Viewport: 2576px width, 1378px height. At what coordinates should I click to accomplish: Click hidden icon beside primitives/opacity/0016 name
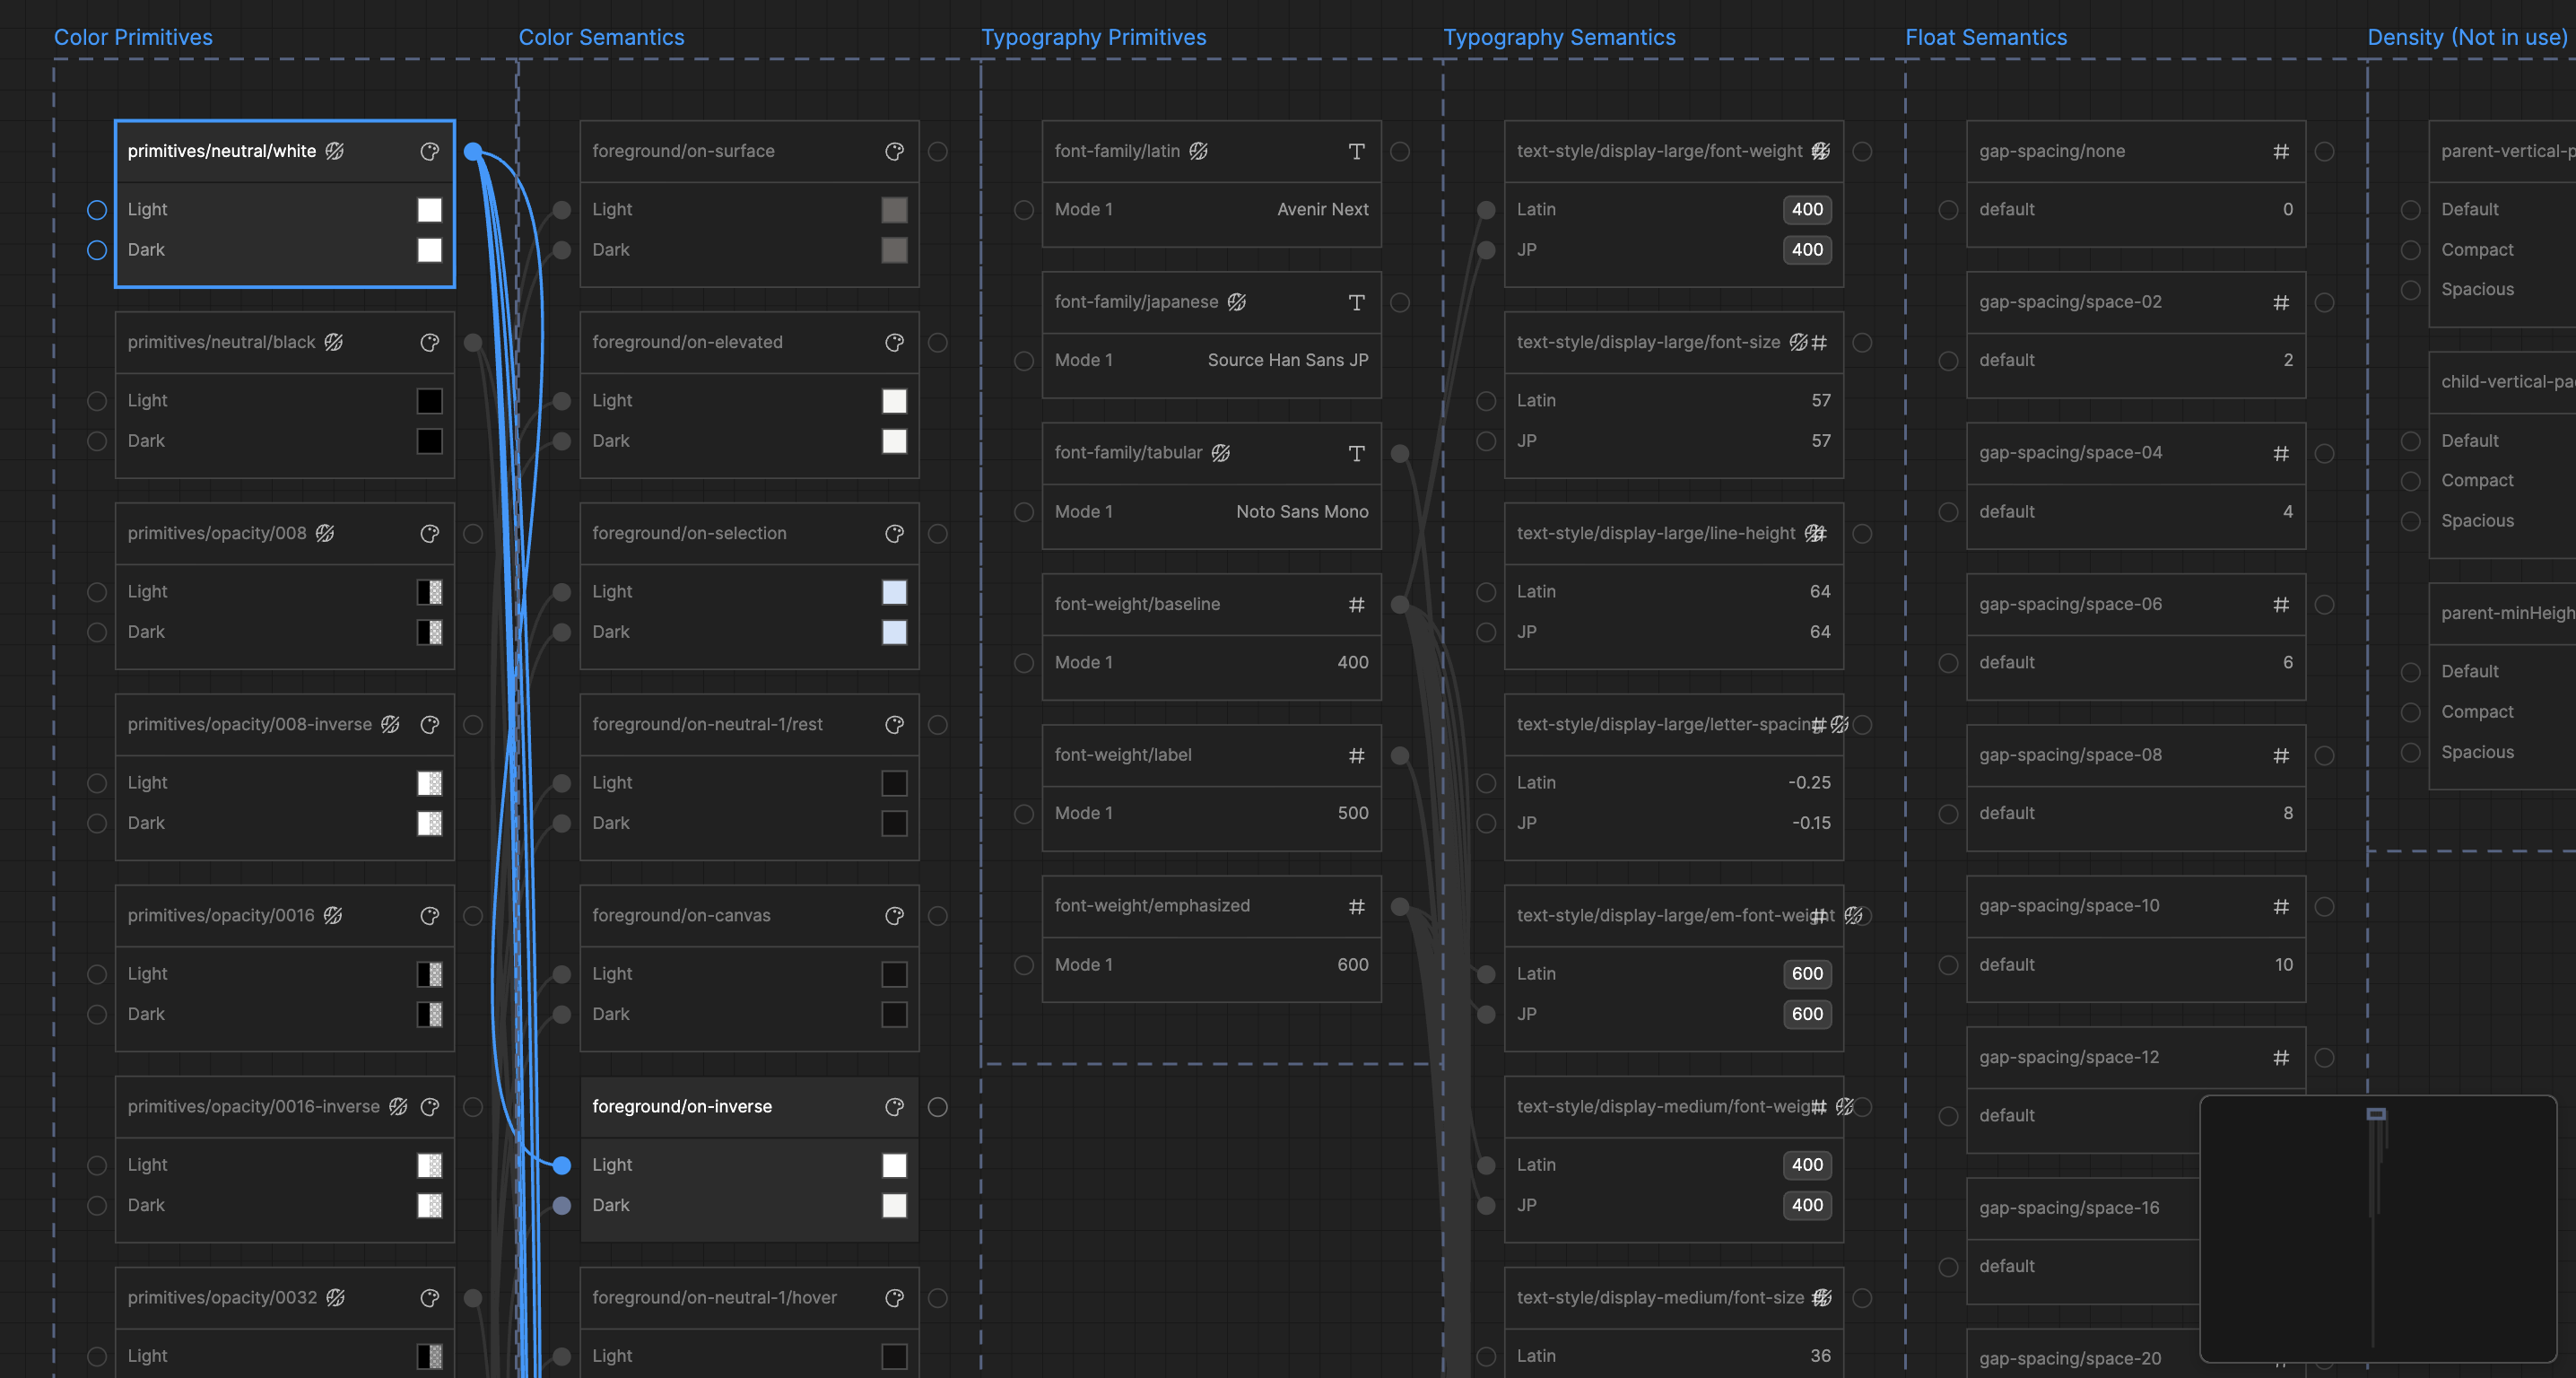333,915
